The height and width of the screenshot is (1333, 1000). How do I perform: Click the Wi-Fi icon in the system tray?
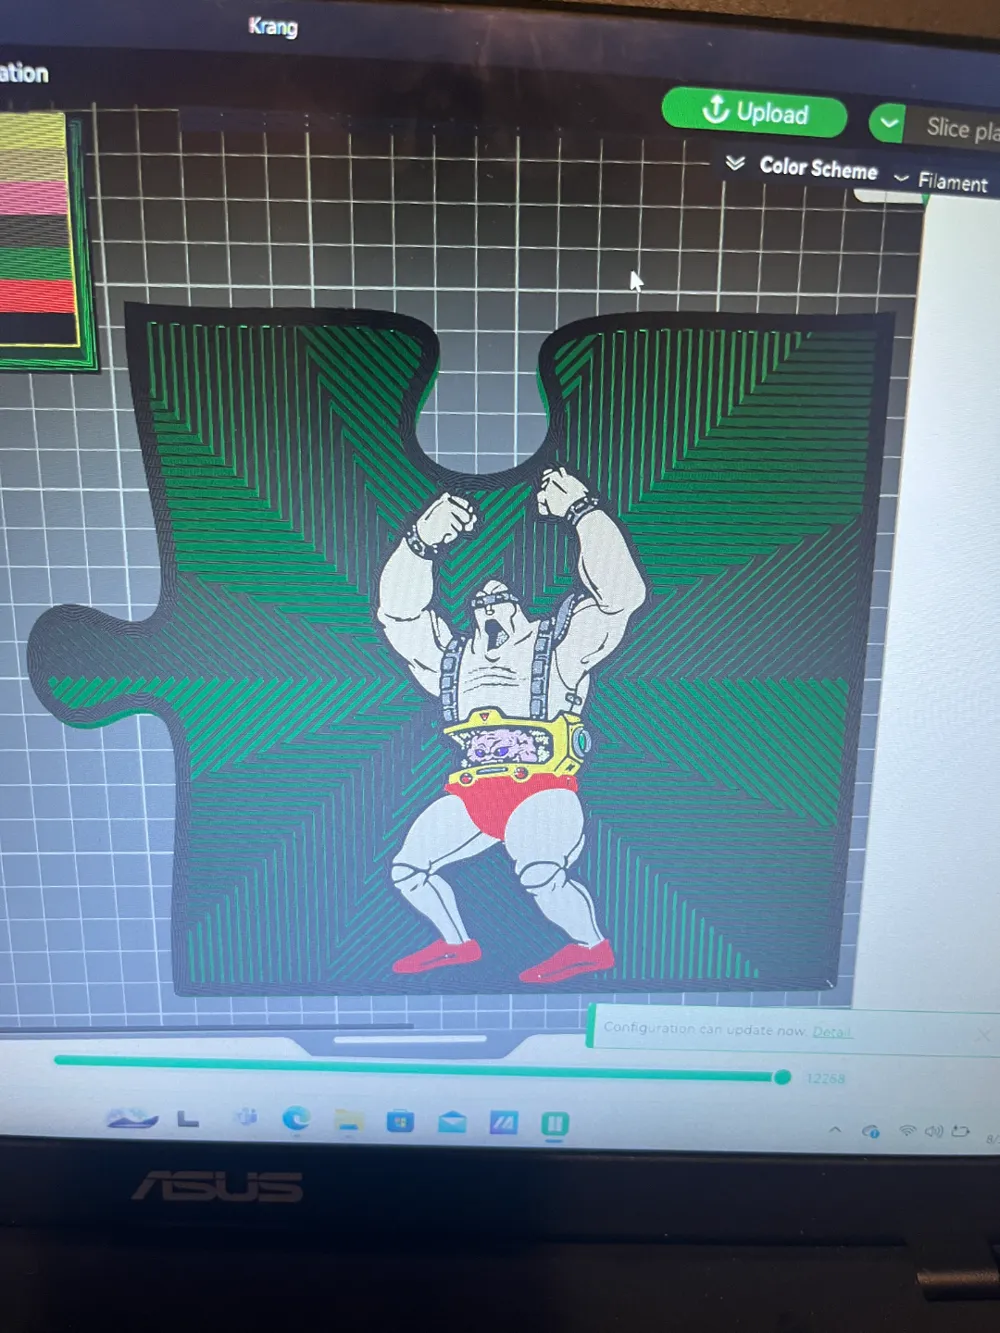(907, 1131)
